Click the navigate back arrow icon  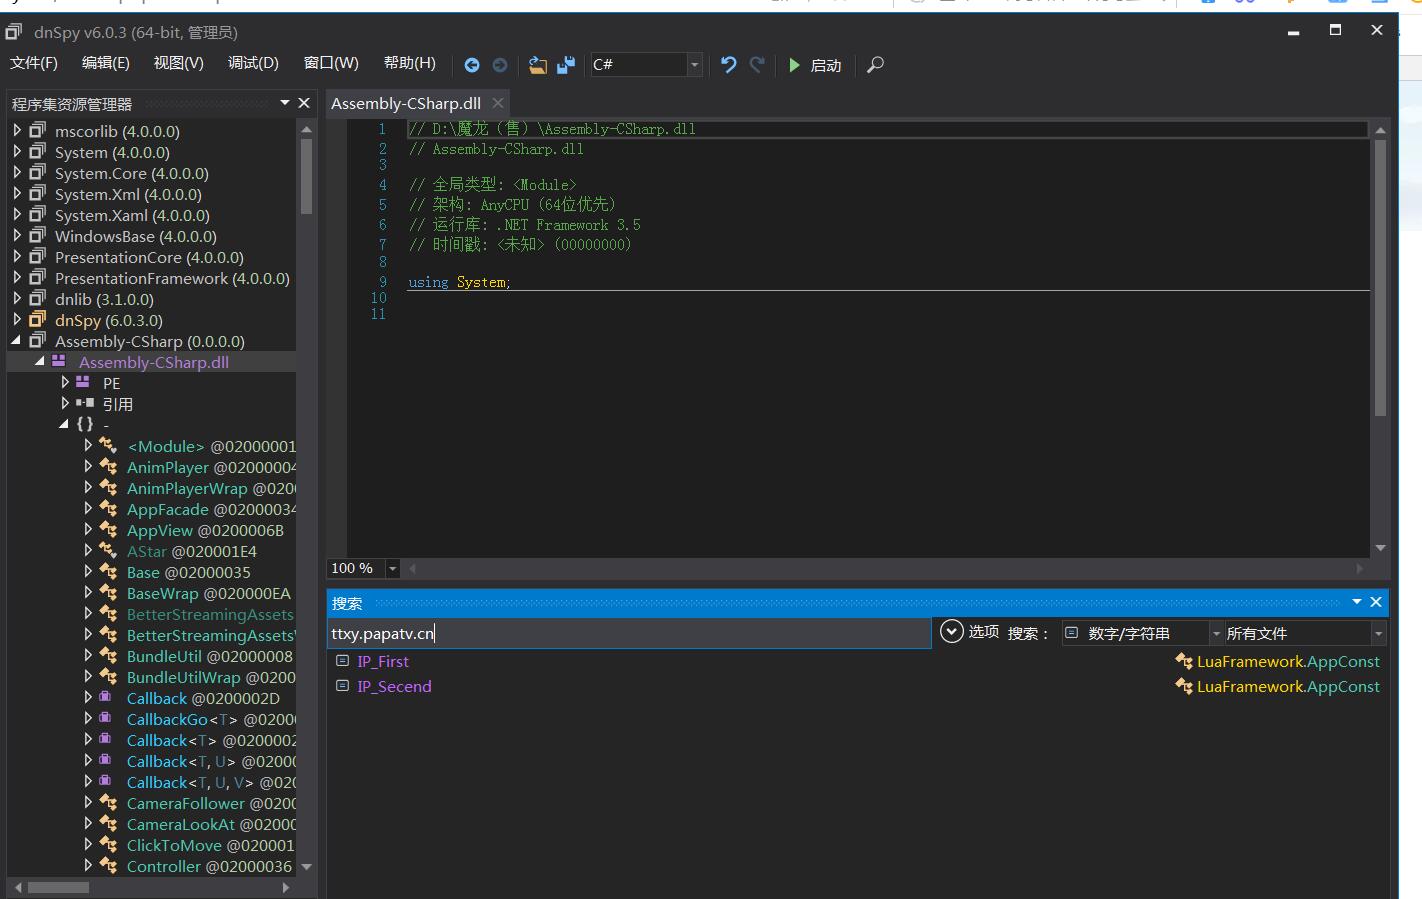472,65
